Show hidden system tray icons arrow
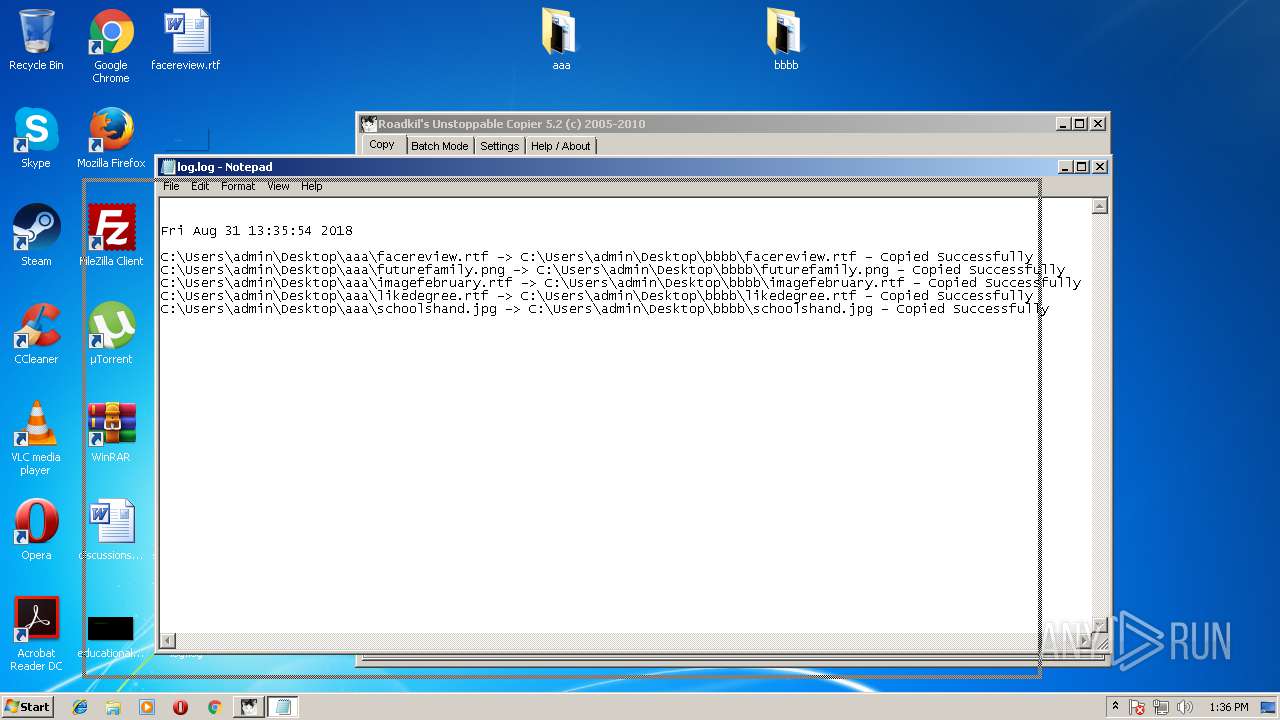The height and width of the screenshot is (720, 1280). point(1115,707)
